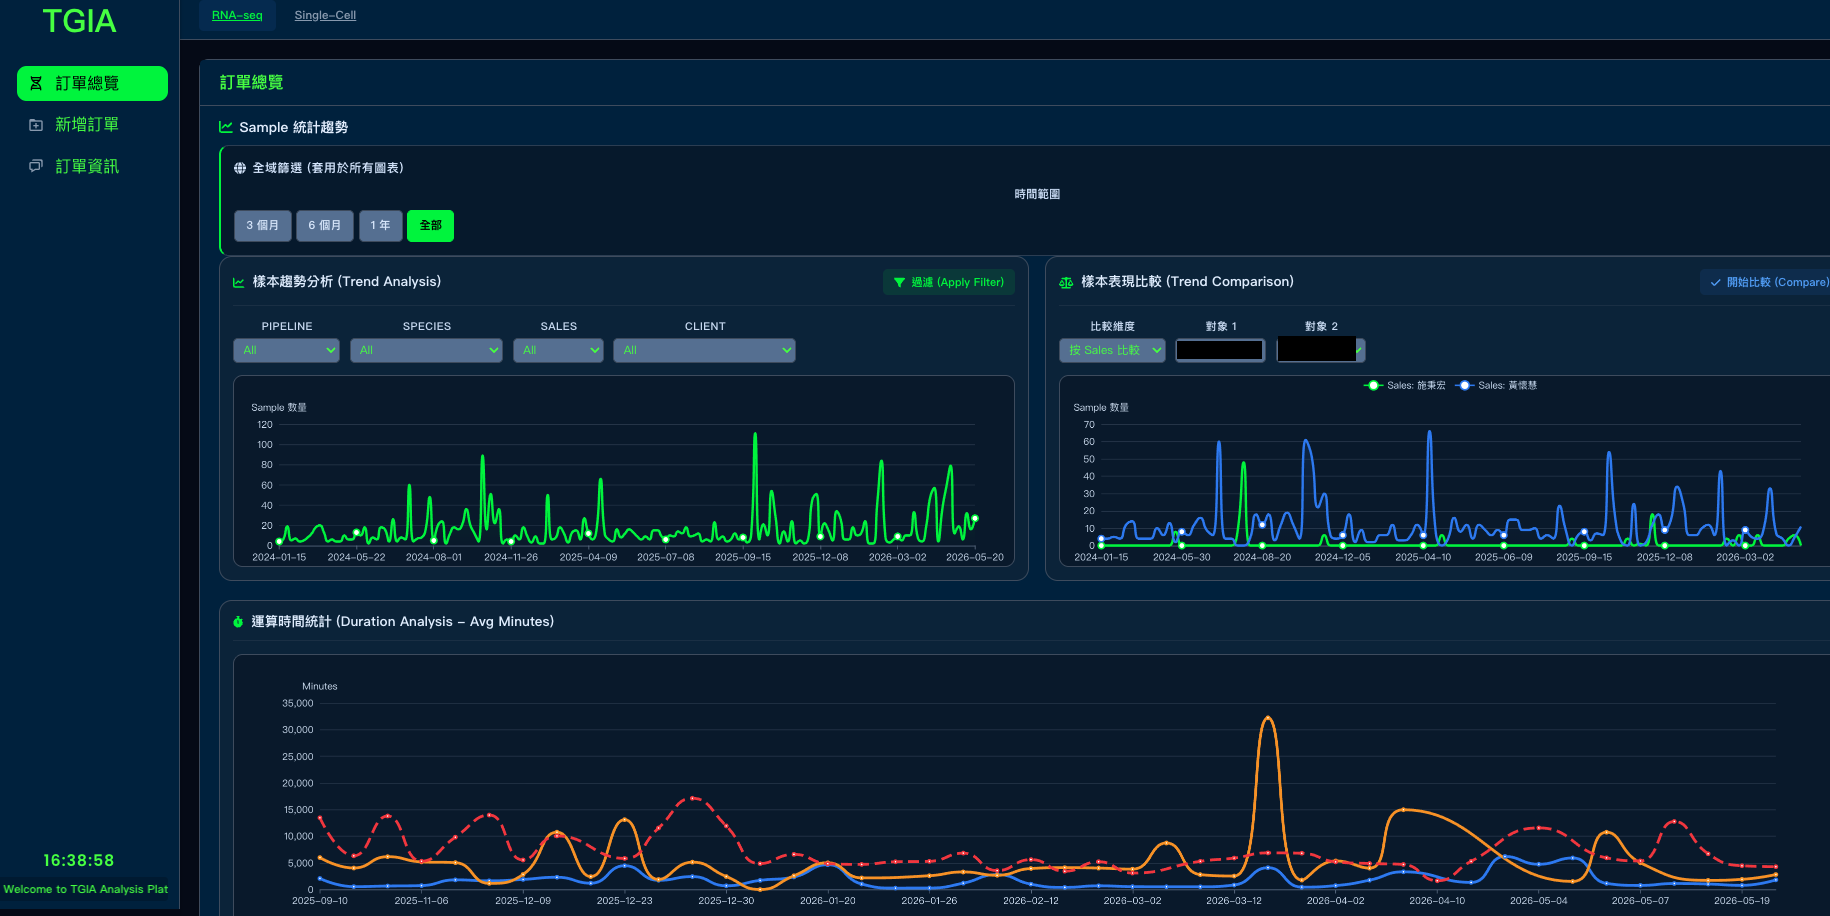Open the CLIENT filter dropdown

tap(704, 350)
